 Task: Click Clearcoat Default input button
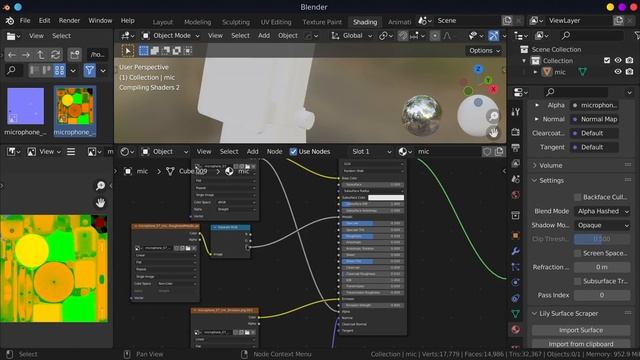(x=594, y=133)
